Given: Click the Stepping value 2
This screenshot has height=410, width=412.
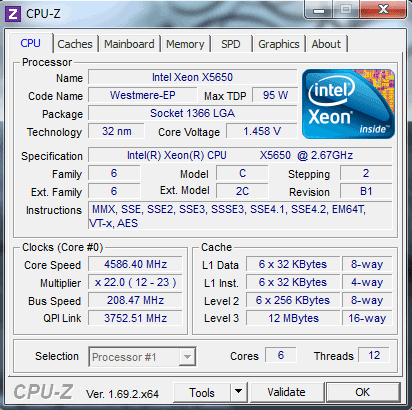Looking at the screenshot, I should 366,173.
